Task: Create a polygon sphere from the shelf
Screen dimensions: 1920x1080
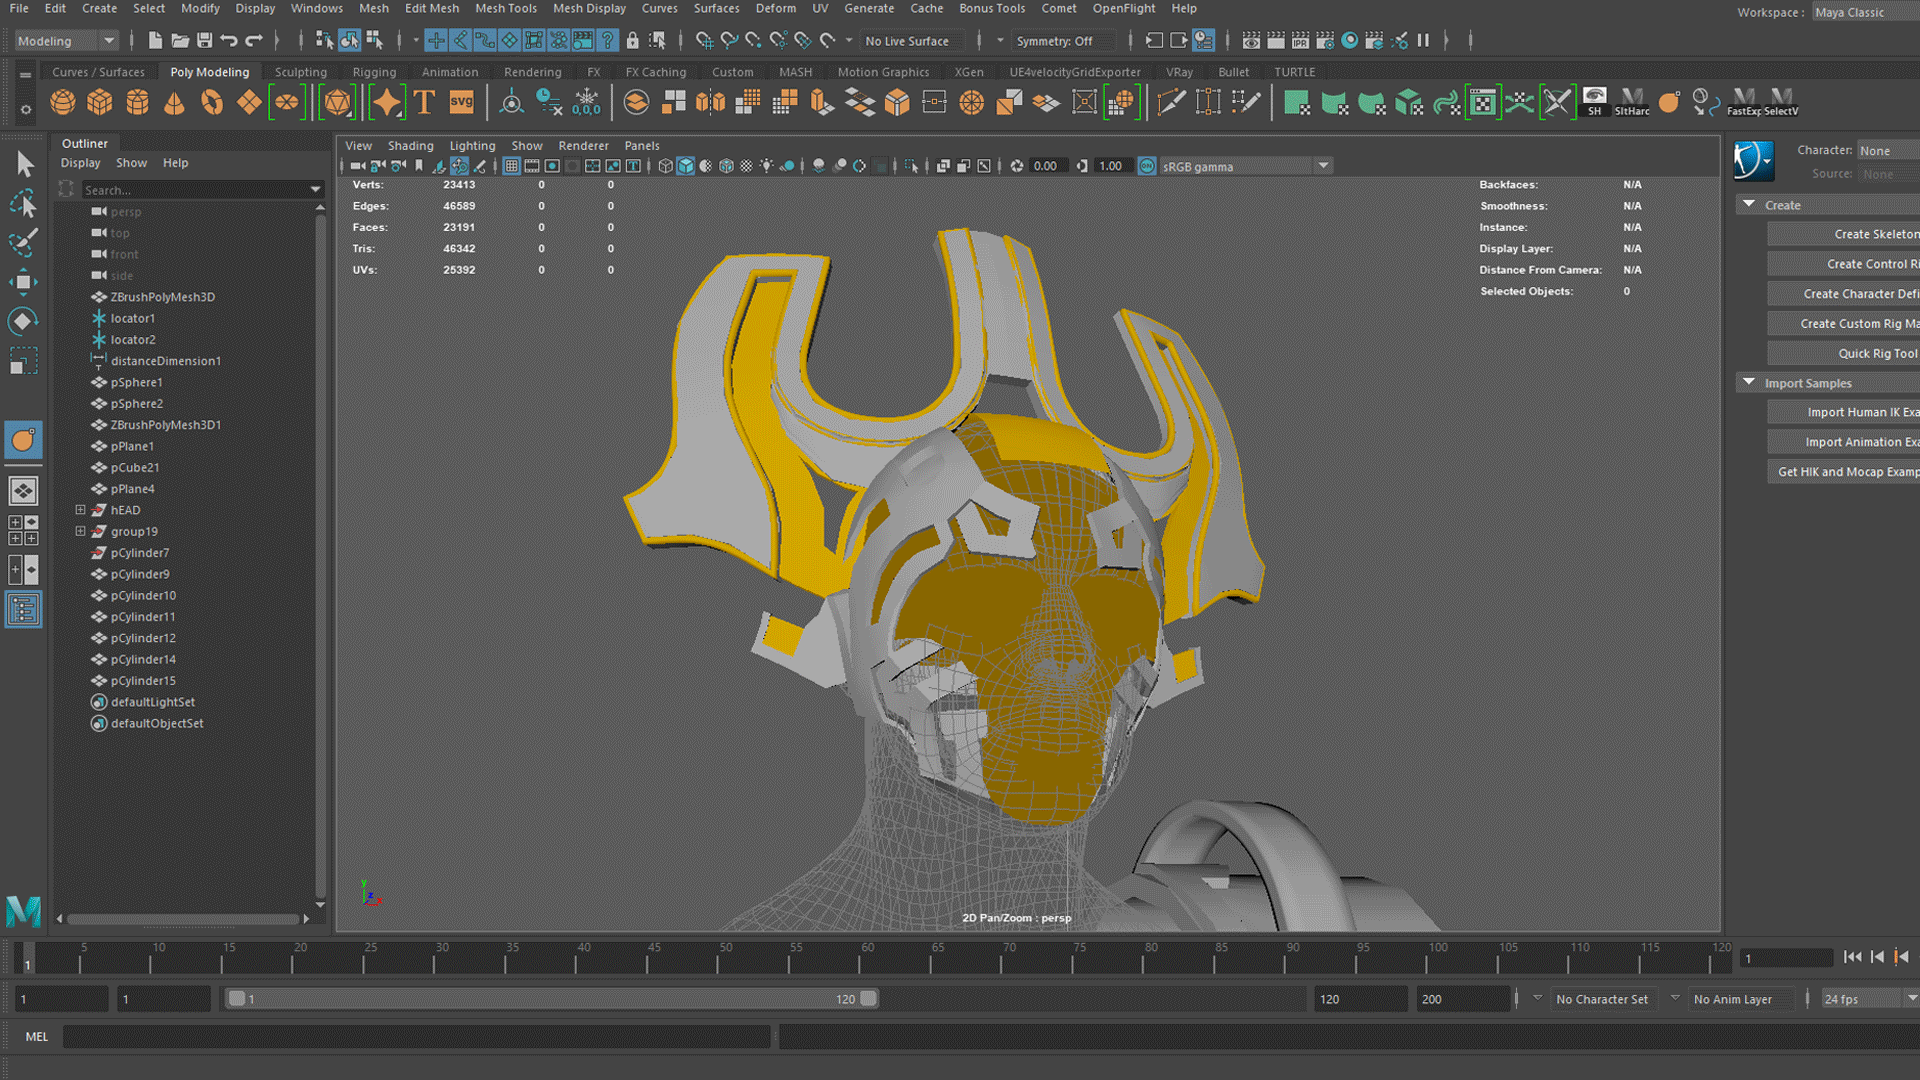Action: [62, 102]
